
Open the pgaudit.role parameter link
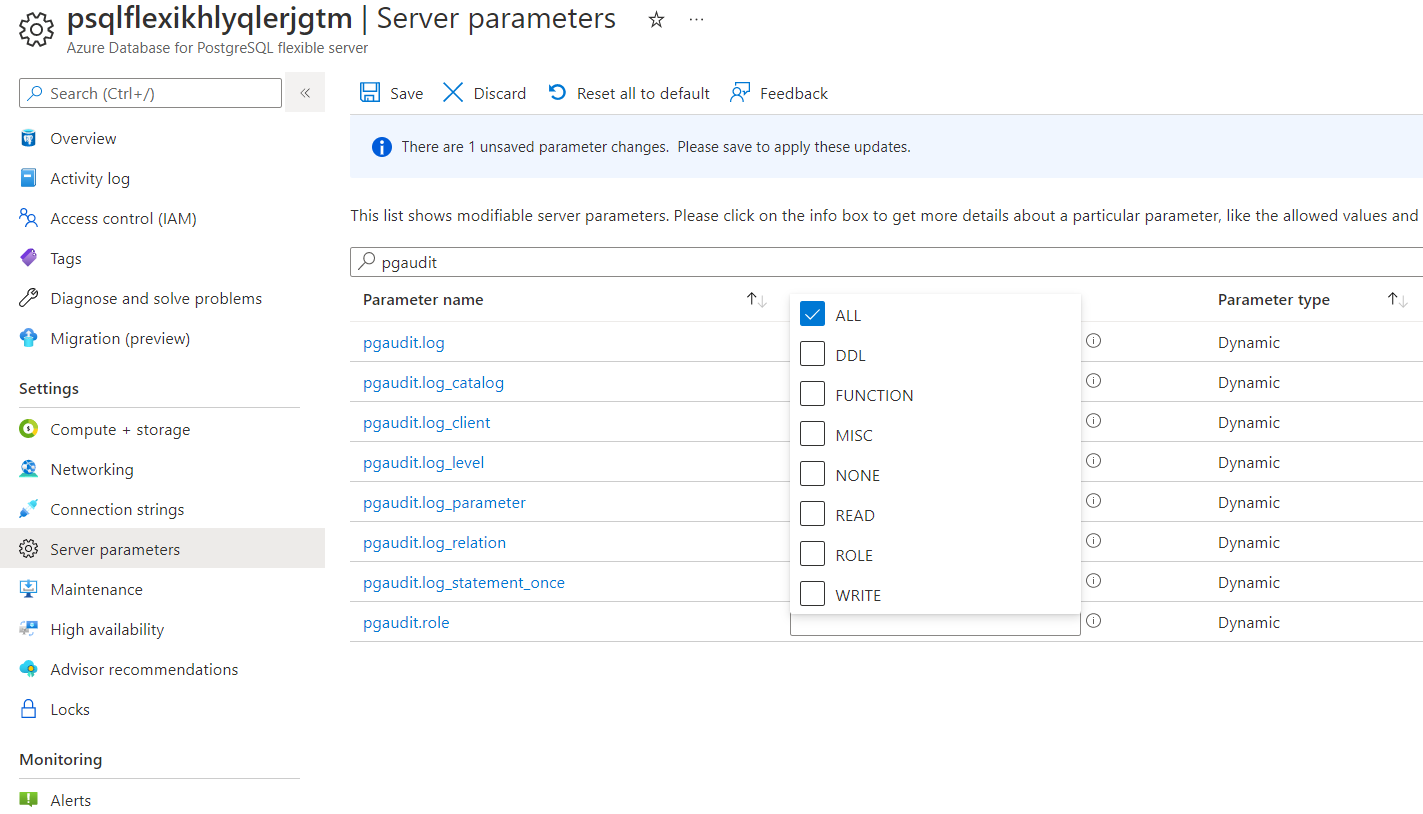[x=406, y=622]
